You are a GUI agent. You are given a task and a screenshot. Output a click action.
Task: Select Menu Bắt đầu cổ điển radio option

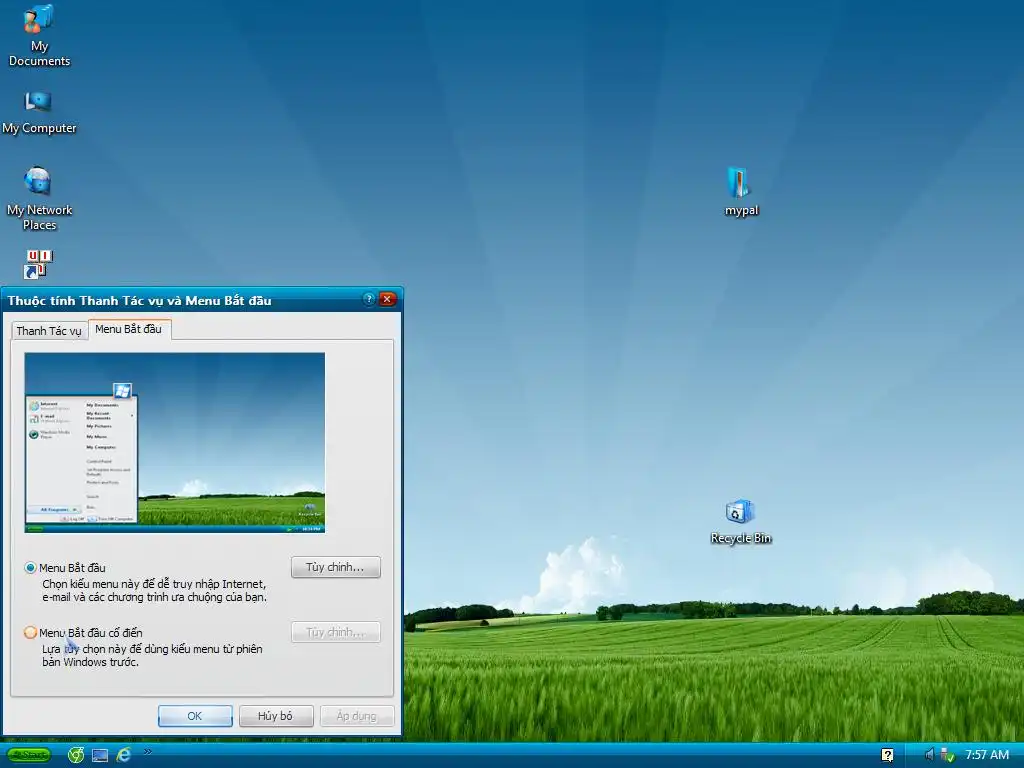tap(30, 632)
